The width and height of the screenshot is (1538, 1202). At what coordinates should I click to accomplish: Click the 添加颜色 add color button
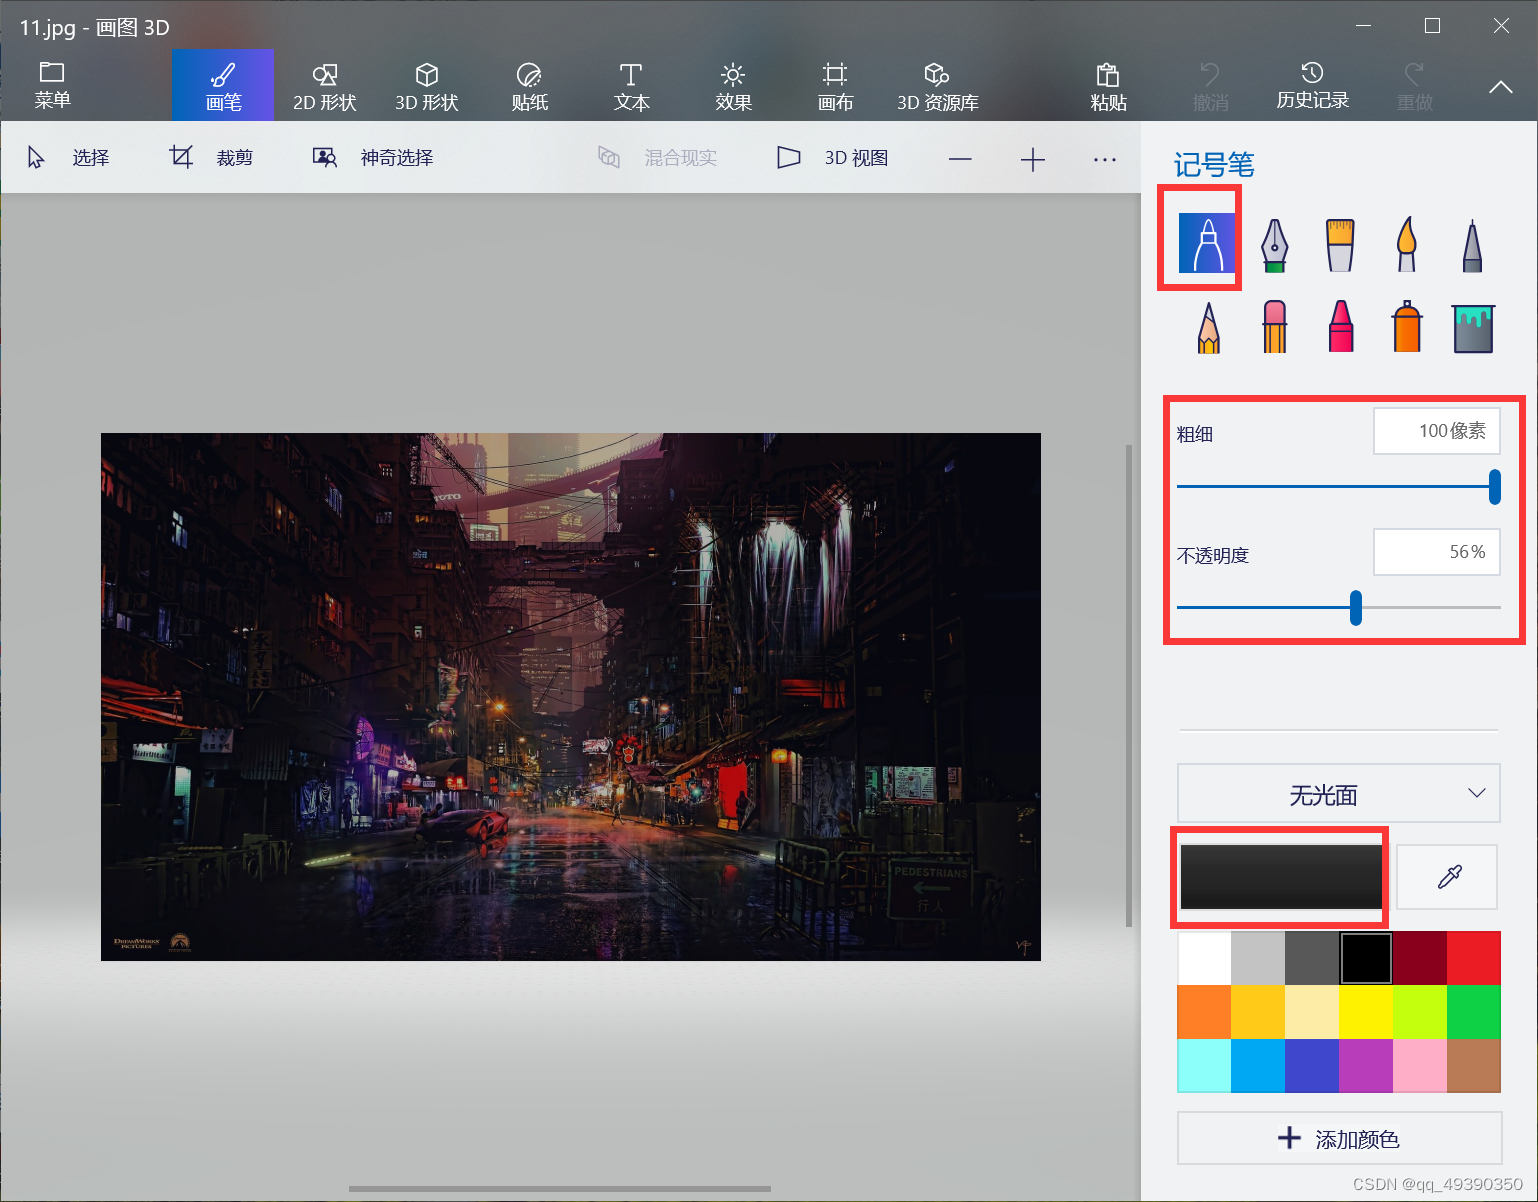1339,1138
